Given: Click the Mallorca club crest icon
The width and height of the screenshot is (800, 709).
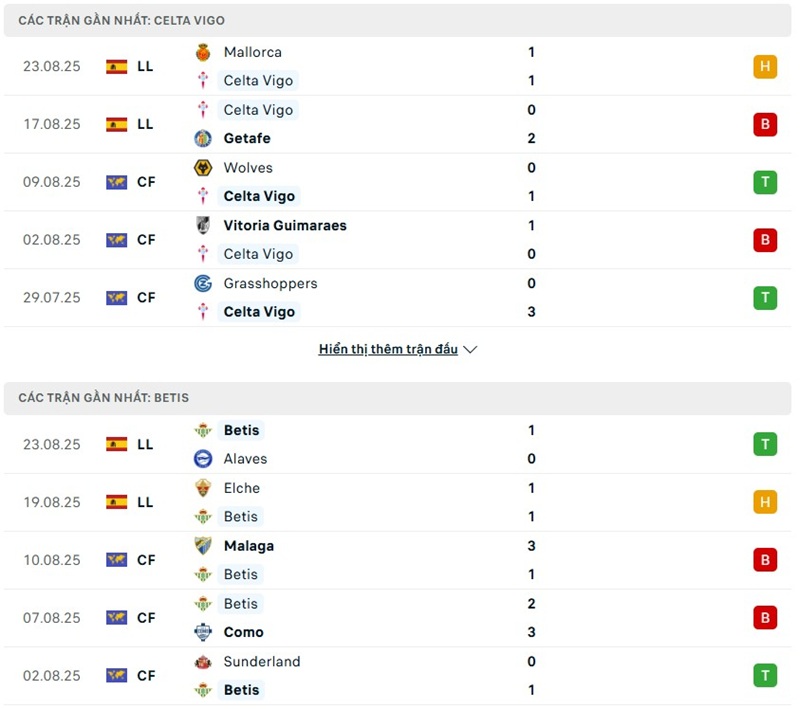Looking at the screenshot, I should pos(203,52).
